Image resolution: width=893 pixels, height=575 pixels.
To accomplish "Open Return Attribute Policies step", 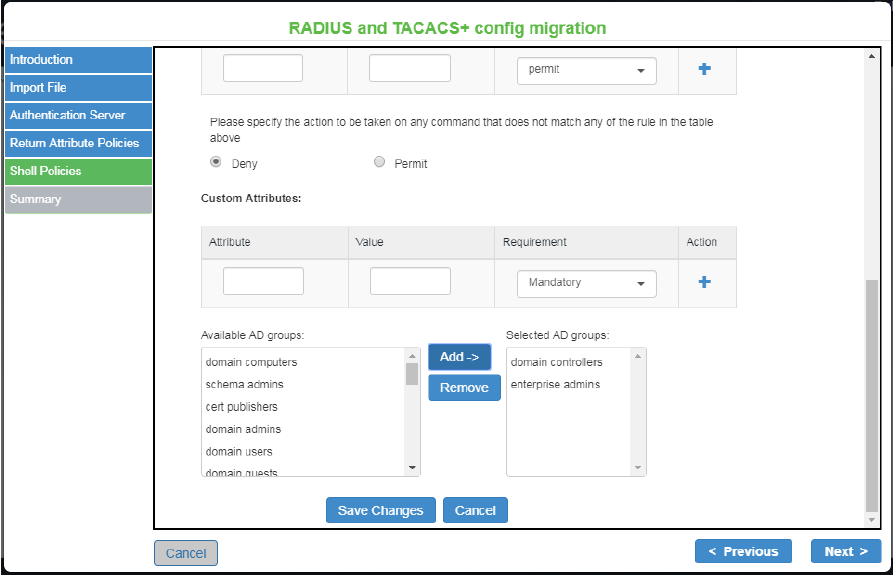I will point(79,143).
